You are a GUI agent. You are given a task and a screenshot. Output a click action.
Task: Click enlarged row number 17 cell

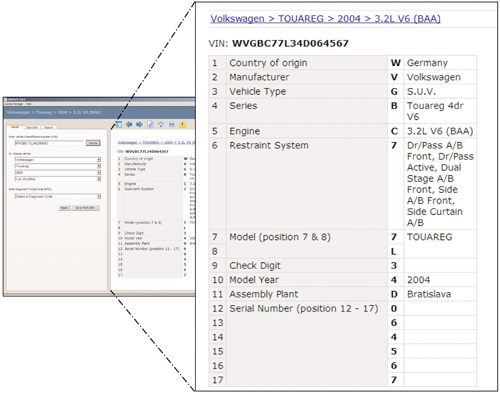218,380
